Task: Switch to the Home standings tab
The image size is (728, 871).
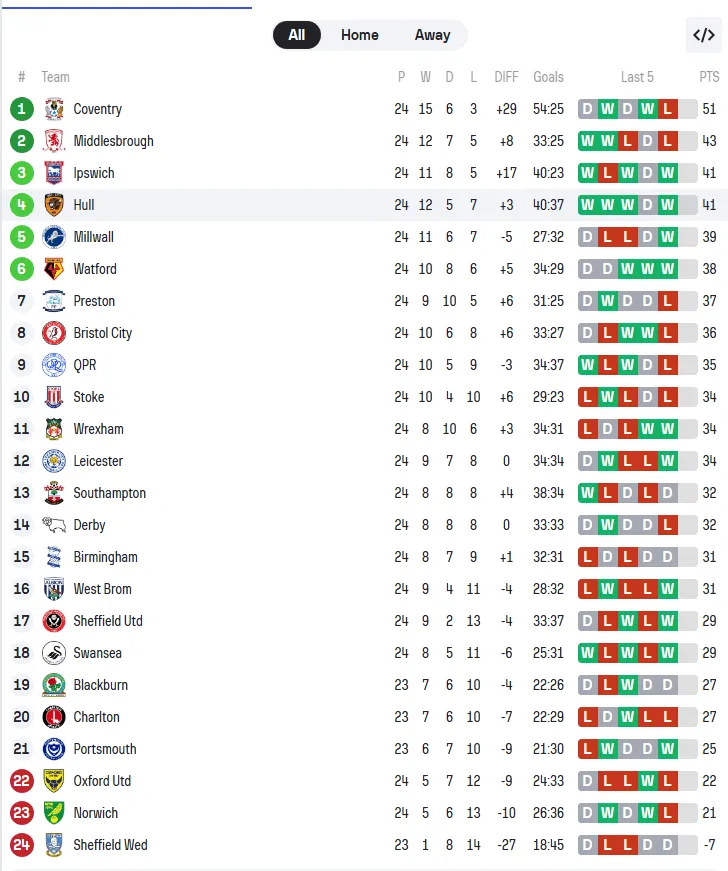Action: pyautogui.click(x=359, y=35)
